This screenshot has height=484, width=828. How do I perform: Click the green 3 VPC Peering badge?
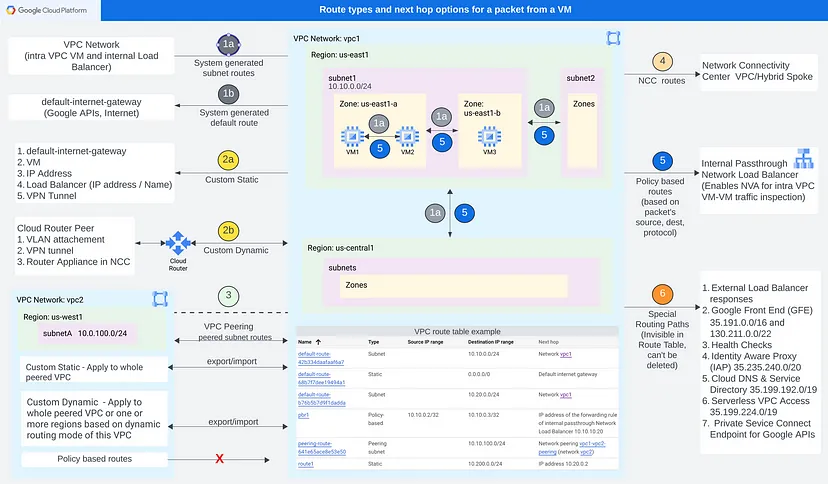pyautogui.click(x=228, y=296)
